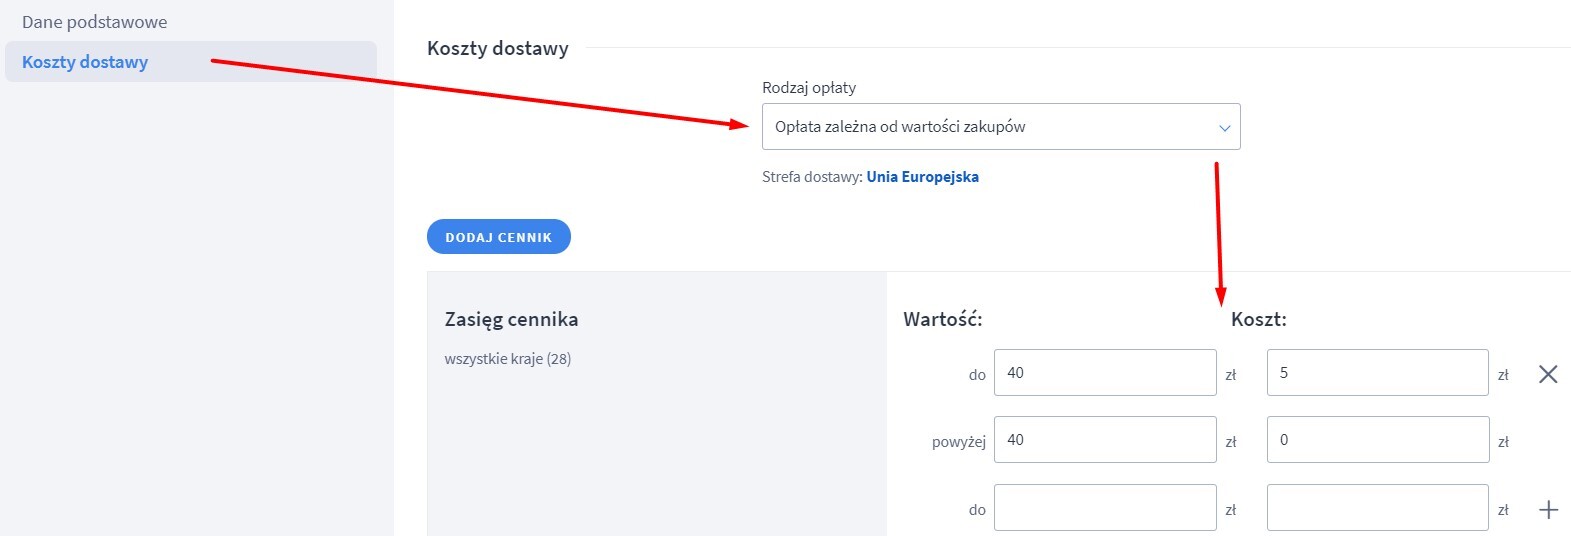Screen dimensions: 1571x536
Task: Click the Koszty dostawy section heading
Action: point(498,48)
